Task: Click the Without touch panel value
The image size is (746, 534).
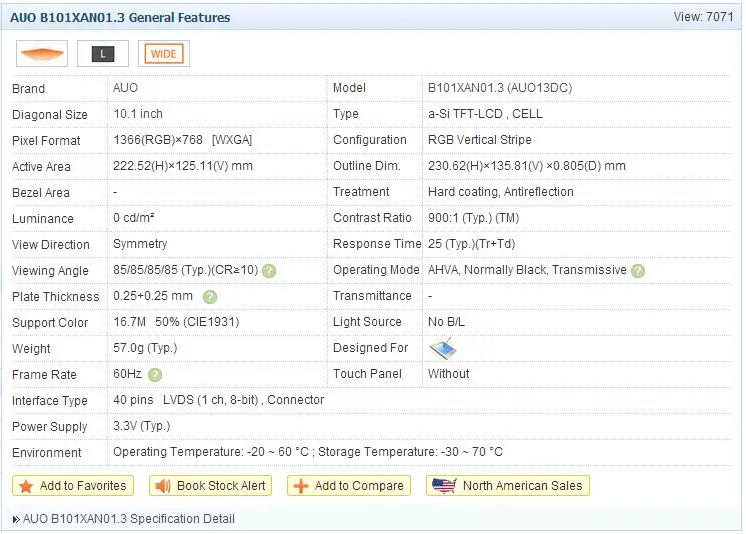Action: (x=449, y=374)
